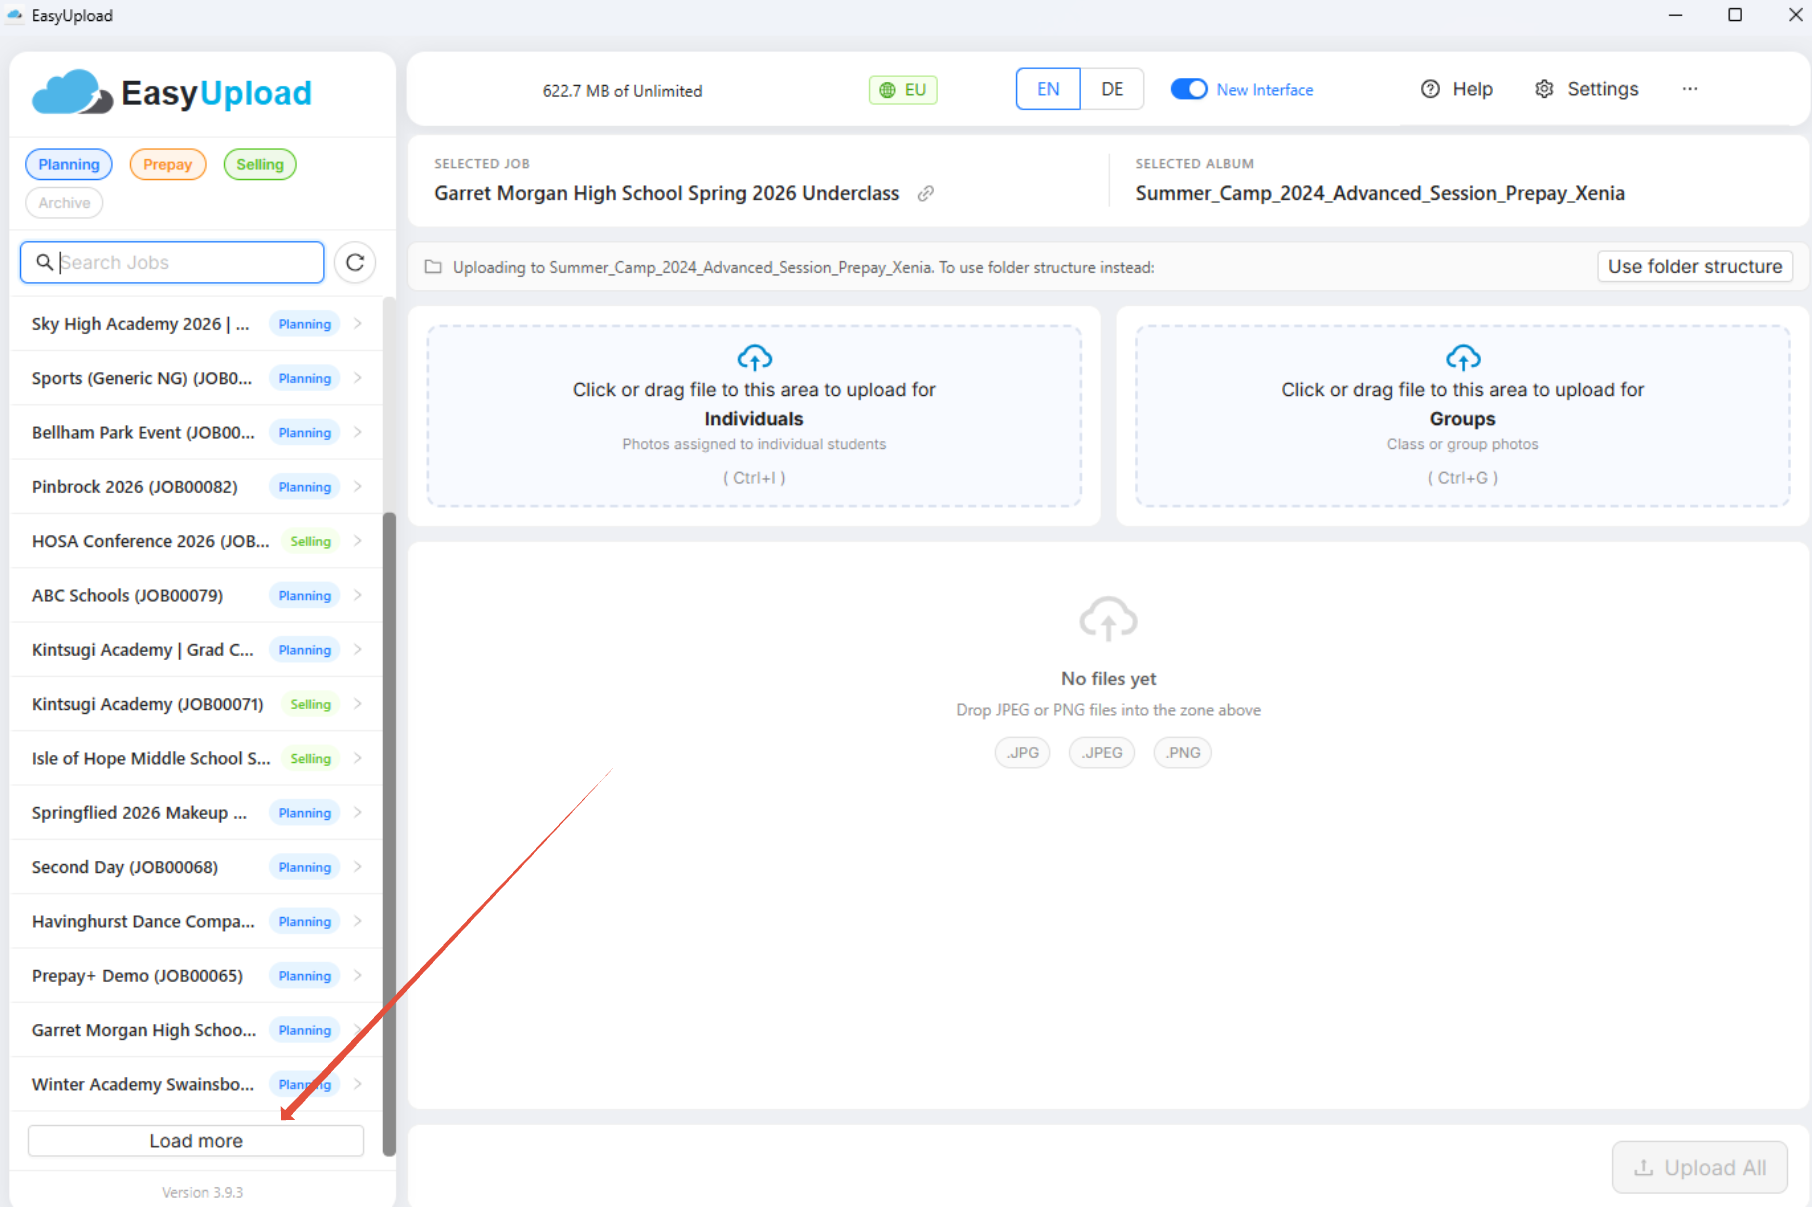
Task: Open Help
Action: [1457, 89]
